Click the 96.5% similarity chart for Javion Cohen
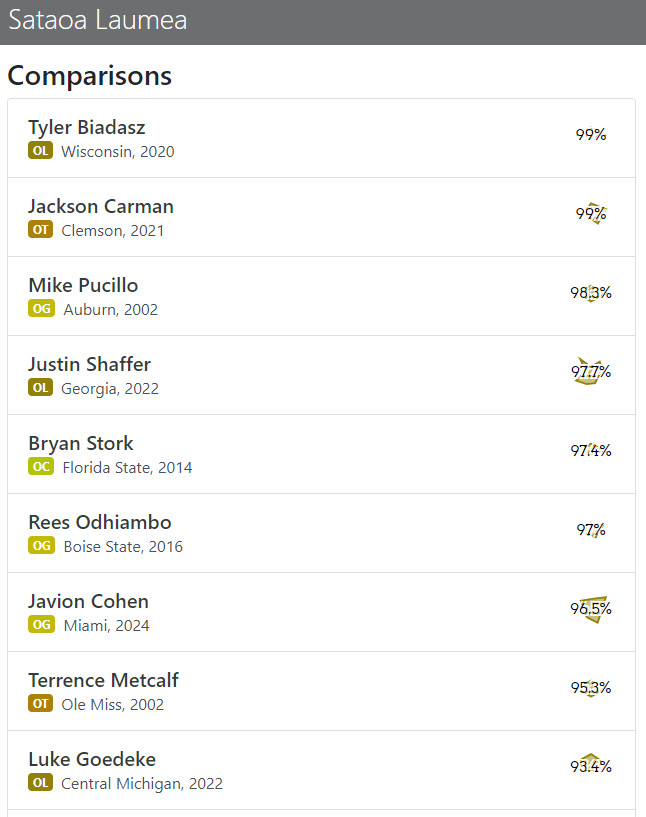This screenshot has width=646, height=817. click(x=591, y=609)
